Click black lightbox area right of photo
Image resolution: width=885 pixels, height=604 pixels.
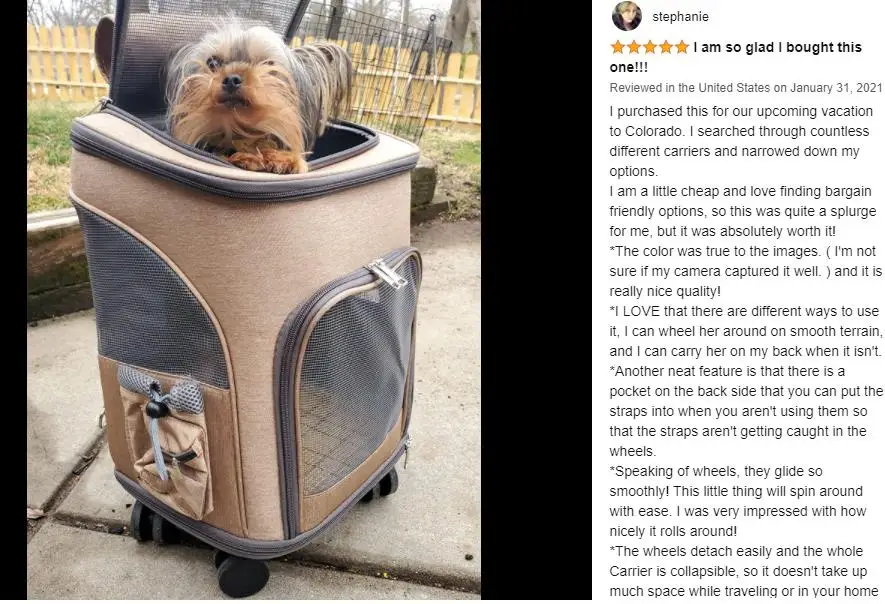(x=536, y=300)
